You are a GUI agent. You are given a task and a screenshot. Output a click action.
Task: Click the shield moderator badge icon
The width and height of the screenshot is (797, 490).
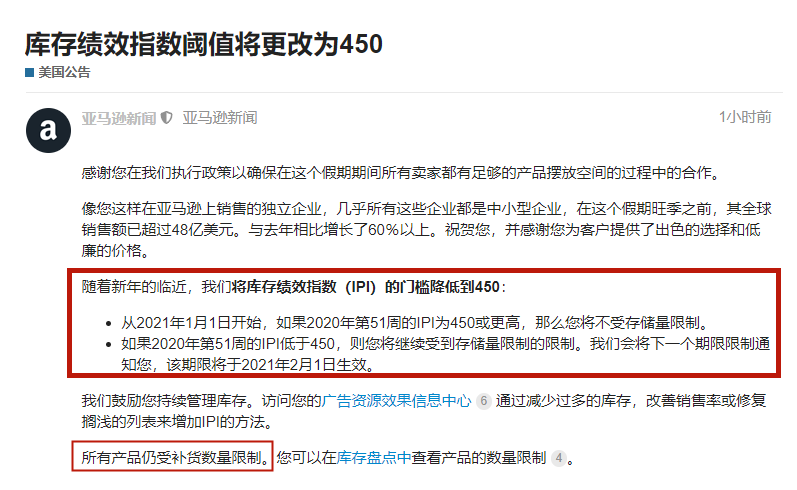point(167,118)
